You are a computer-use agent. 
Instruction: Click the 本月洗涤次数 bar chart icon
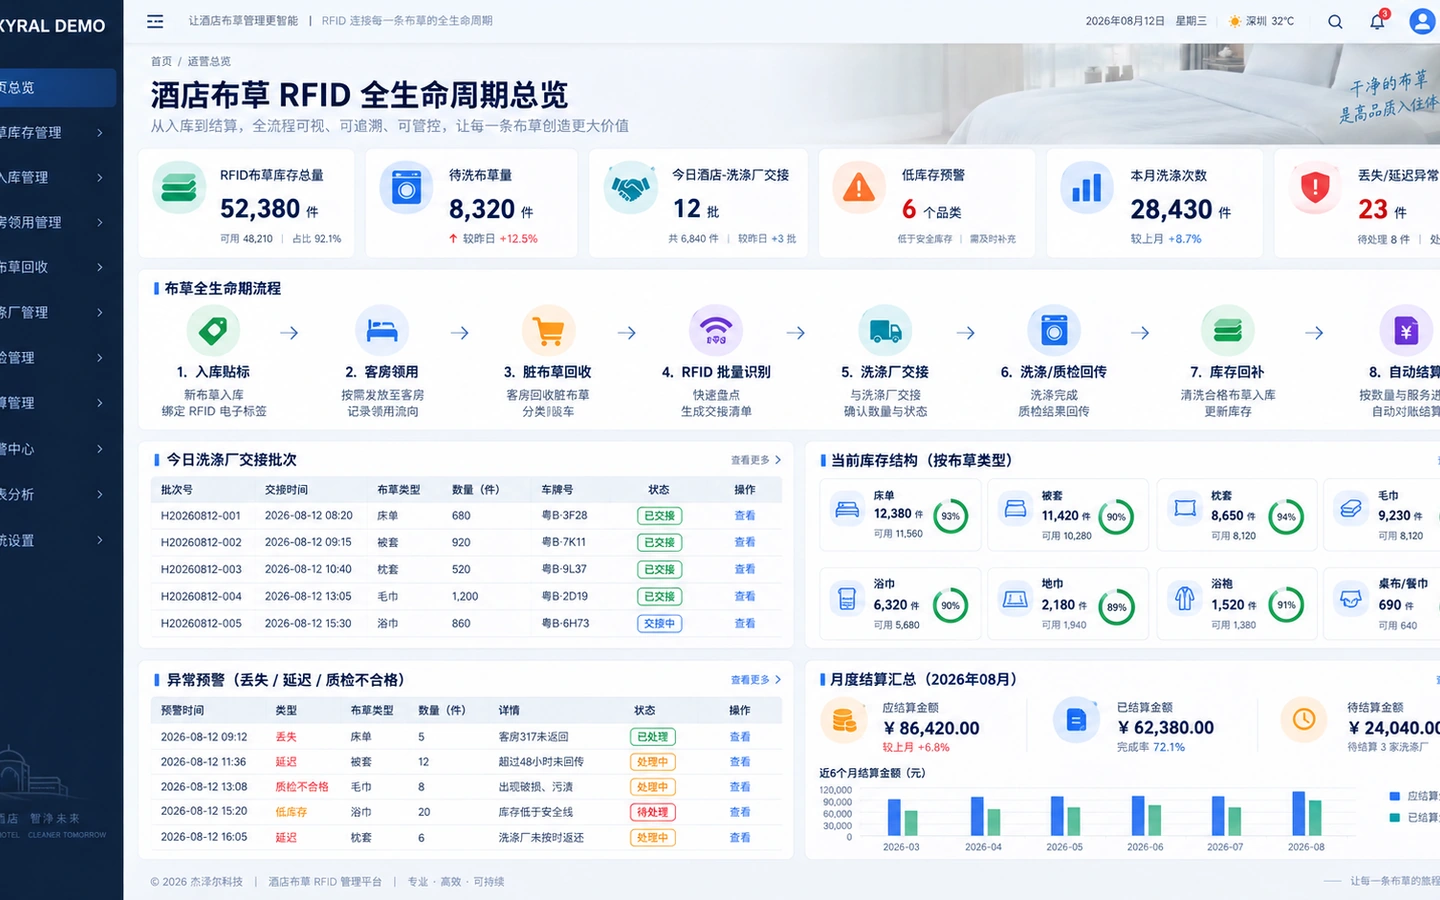tap(1087, 188)
